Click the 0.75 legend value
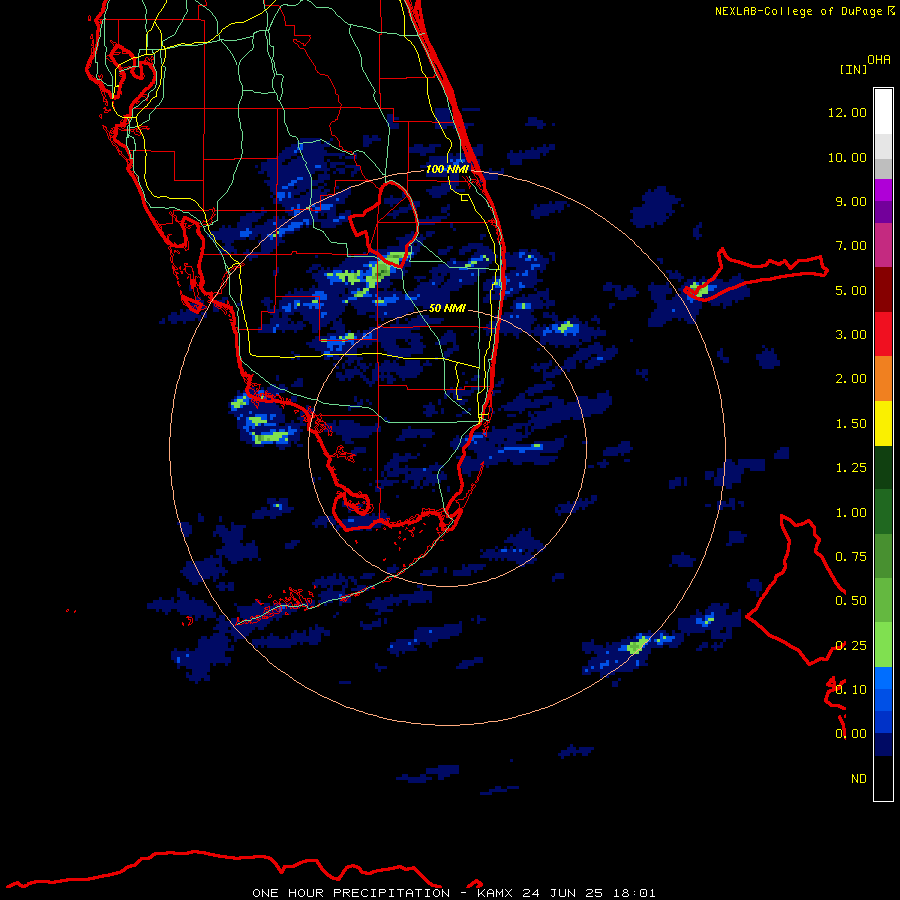The image size is (900, 900). point(851,557)
